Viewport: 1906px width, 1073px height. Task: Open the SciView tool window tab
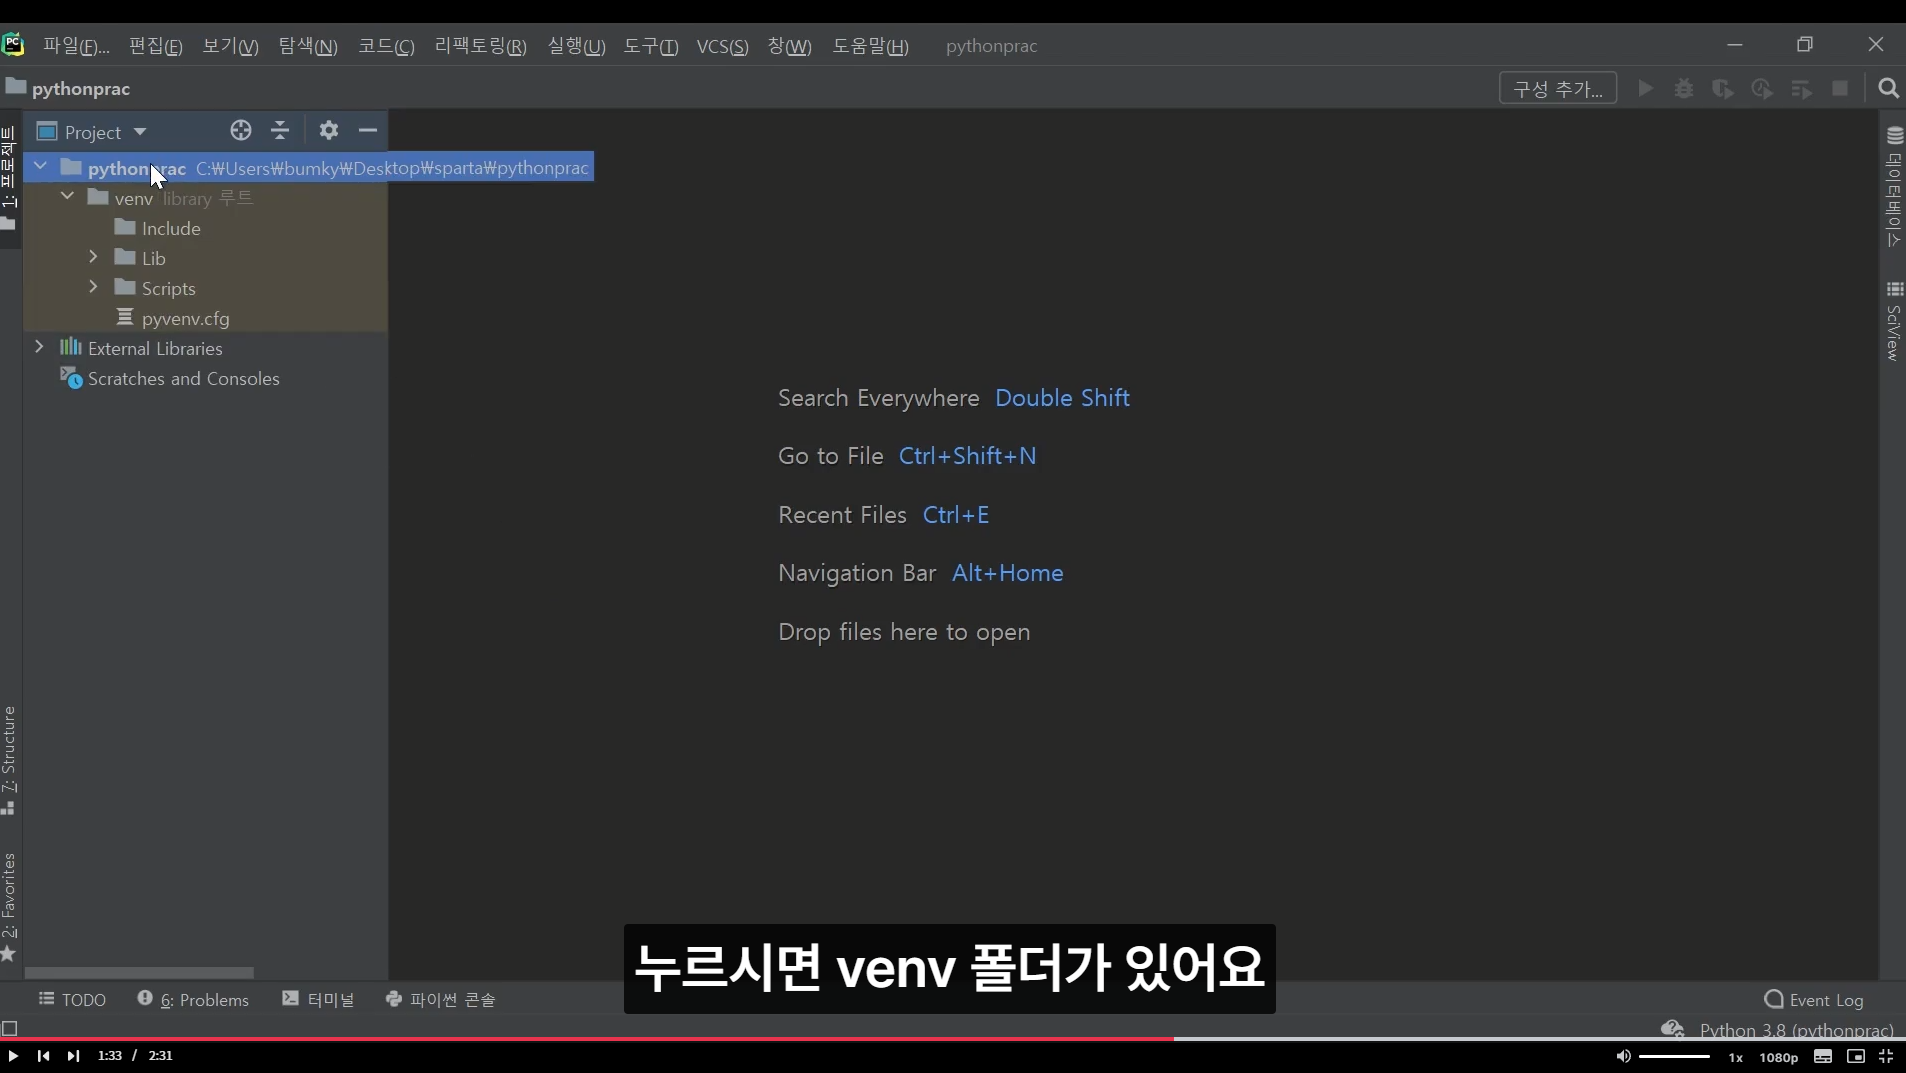pyautogui.click(x=1894, y=321)
